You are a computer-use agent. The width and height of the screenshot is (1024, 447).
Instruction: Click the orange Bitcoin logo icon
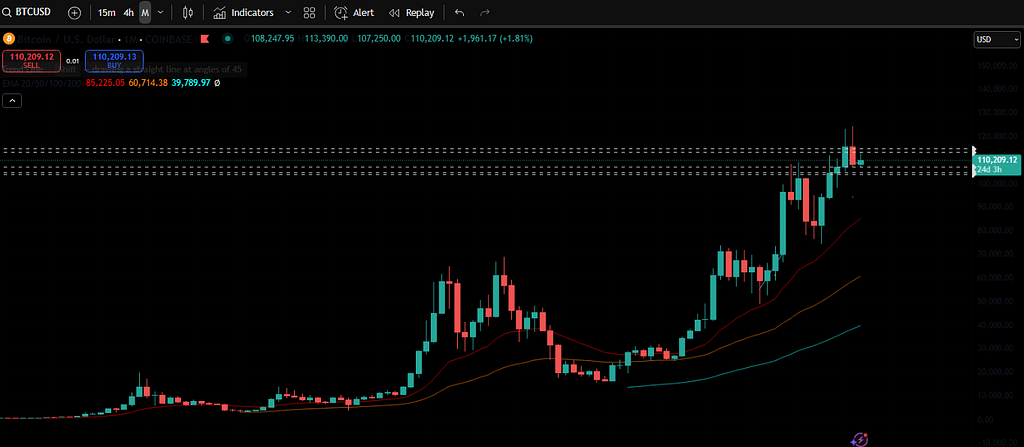point(8,39)
